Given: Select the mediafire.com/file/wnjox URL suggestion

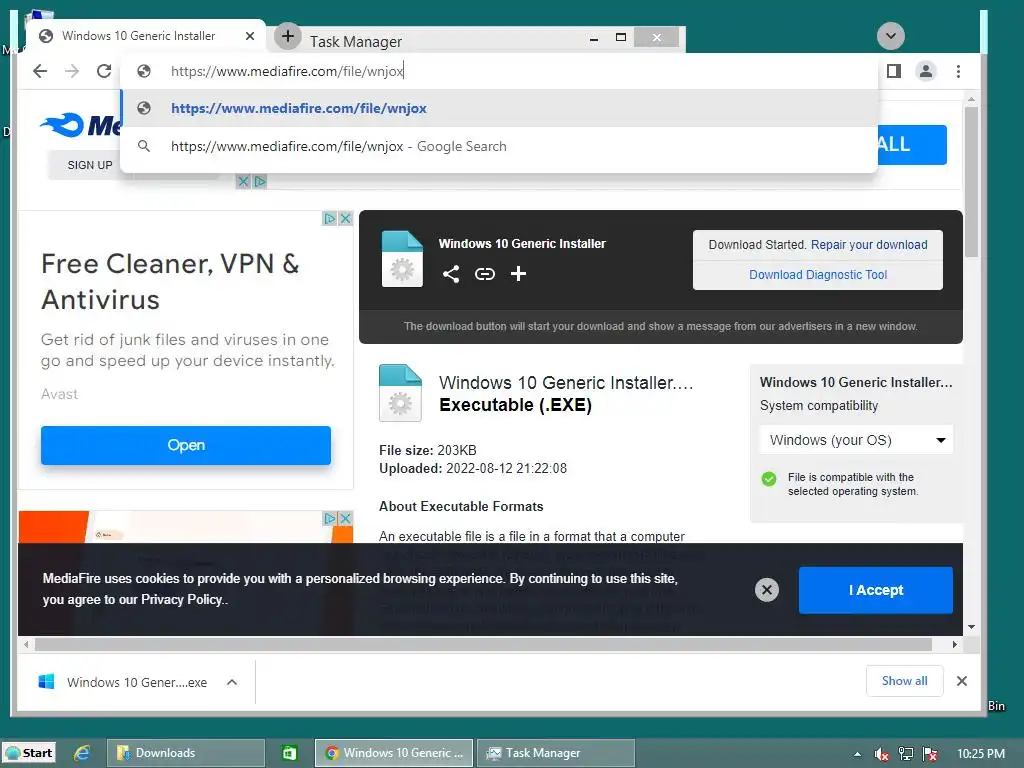Looking at the screenshot, I should click(500, 108).
